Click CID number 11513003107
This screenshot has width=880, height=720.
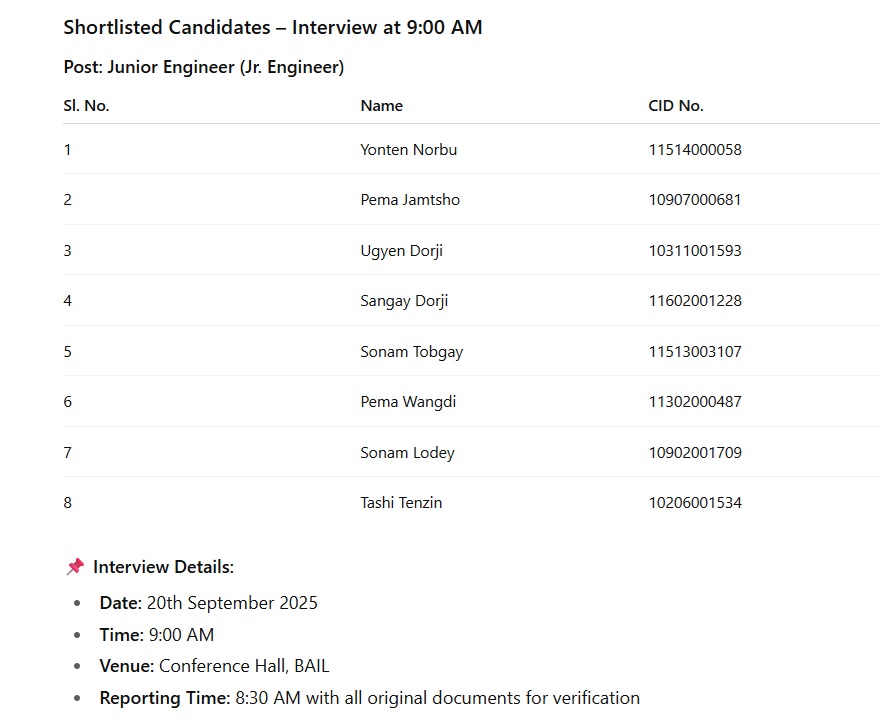pyautogui.click(x=695, y=352)
